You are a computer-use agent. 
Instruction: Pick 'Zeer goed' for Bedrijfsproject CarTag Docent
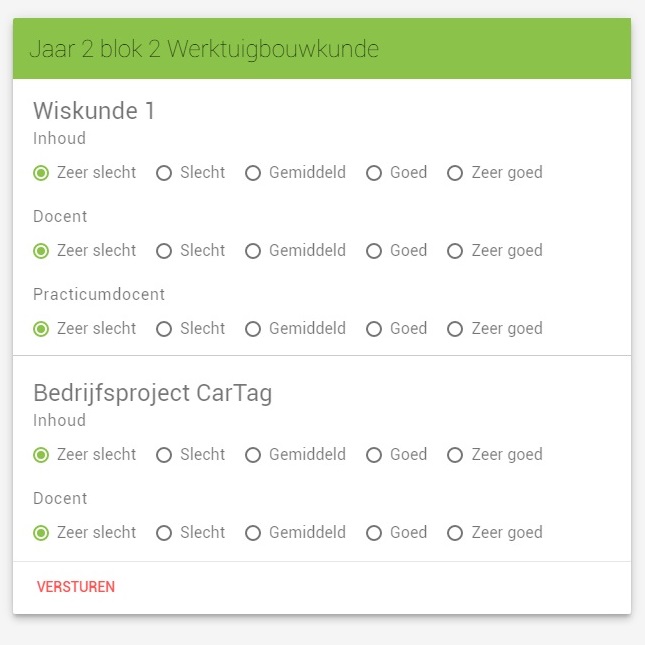click(x=455, y=533)
